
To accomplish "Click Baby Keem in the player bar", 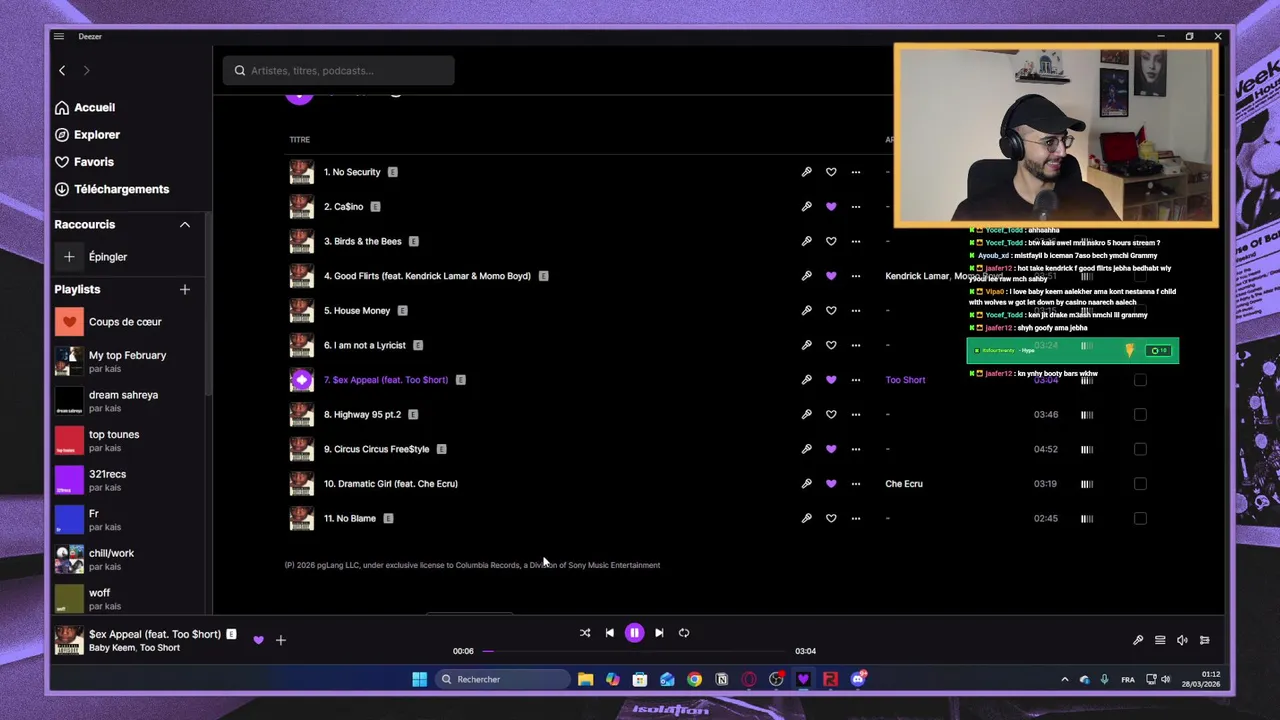I will pyautogui.click(x=111, y=648).
